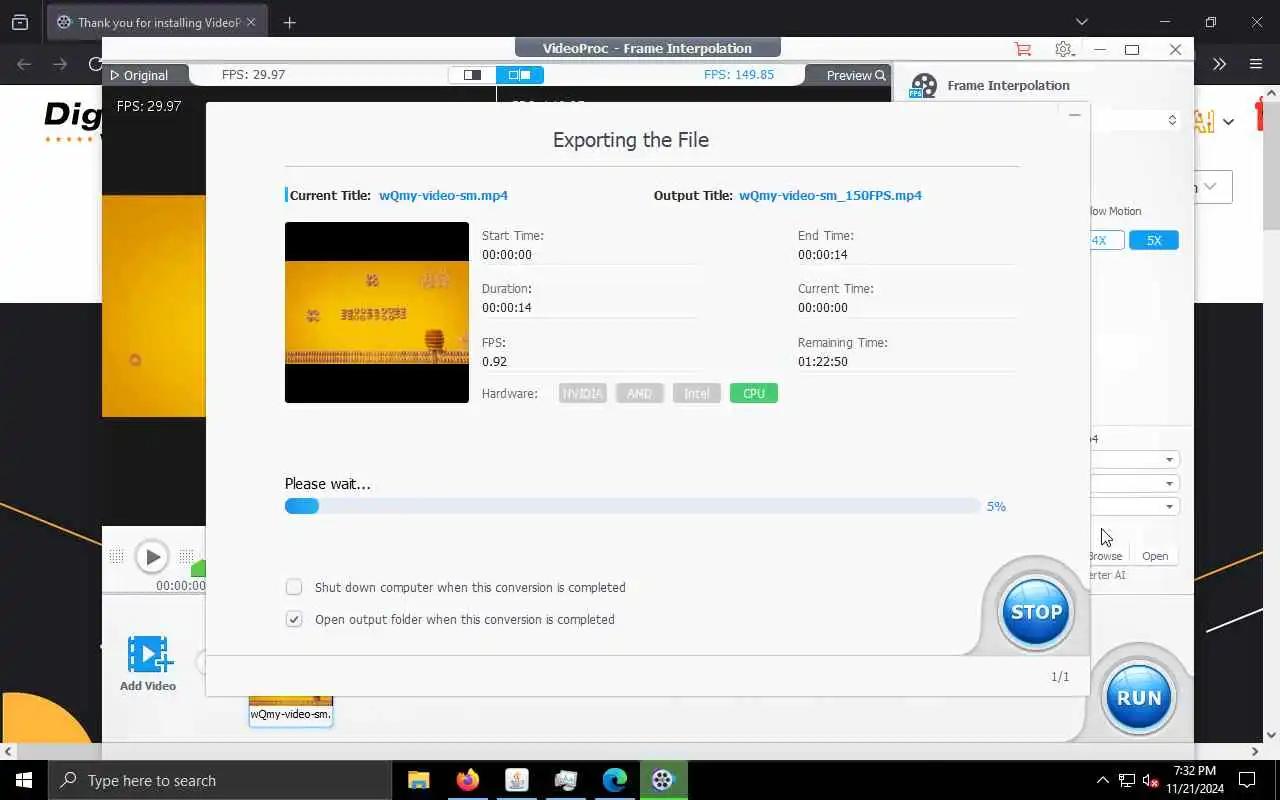Switch to single-pane view mode
Image resolution: width=1280 pixels, height=800 pixels.
pyautogui.click(x=472, y=75)
